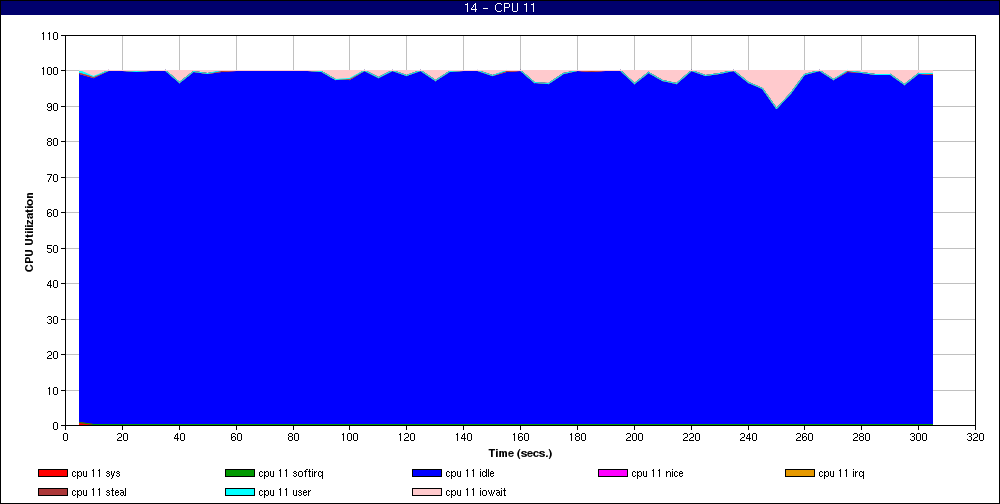Select the 'cpu 11 user' legend label
Screen dimensions: 1000x504
click(x=284, y=493)
